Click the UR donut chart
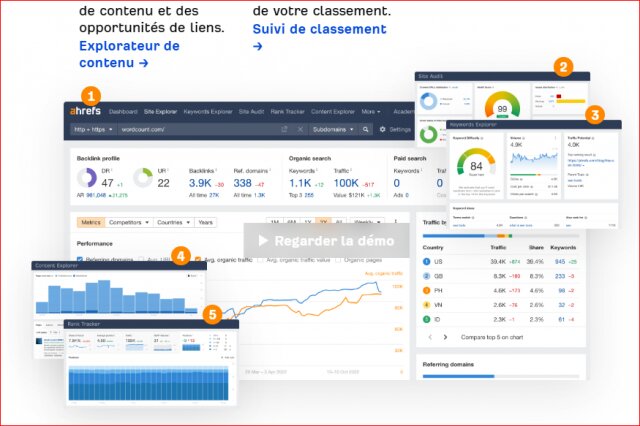The height and width of the screenshot is (426, 640). tap(143, 178)
